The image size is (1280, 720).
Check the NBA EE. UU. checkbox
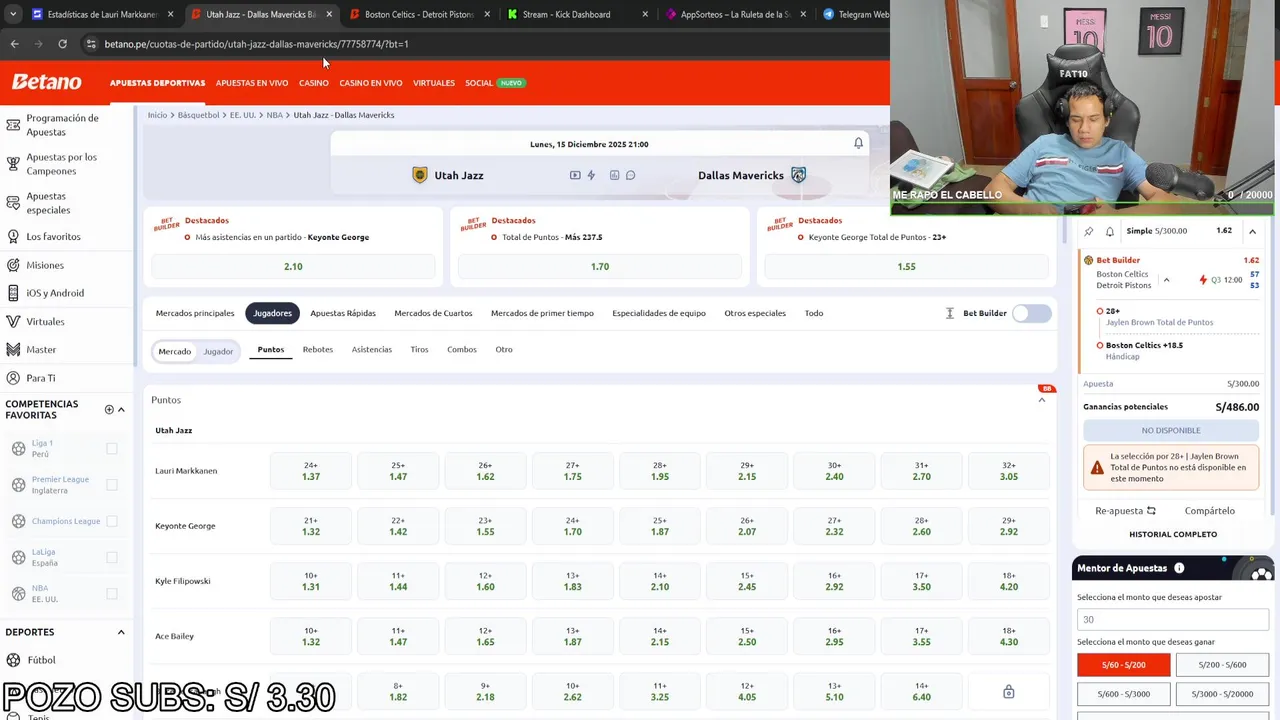click(112, 593)
